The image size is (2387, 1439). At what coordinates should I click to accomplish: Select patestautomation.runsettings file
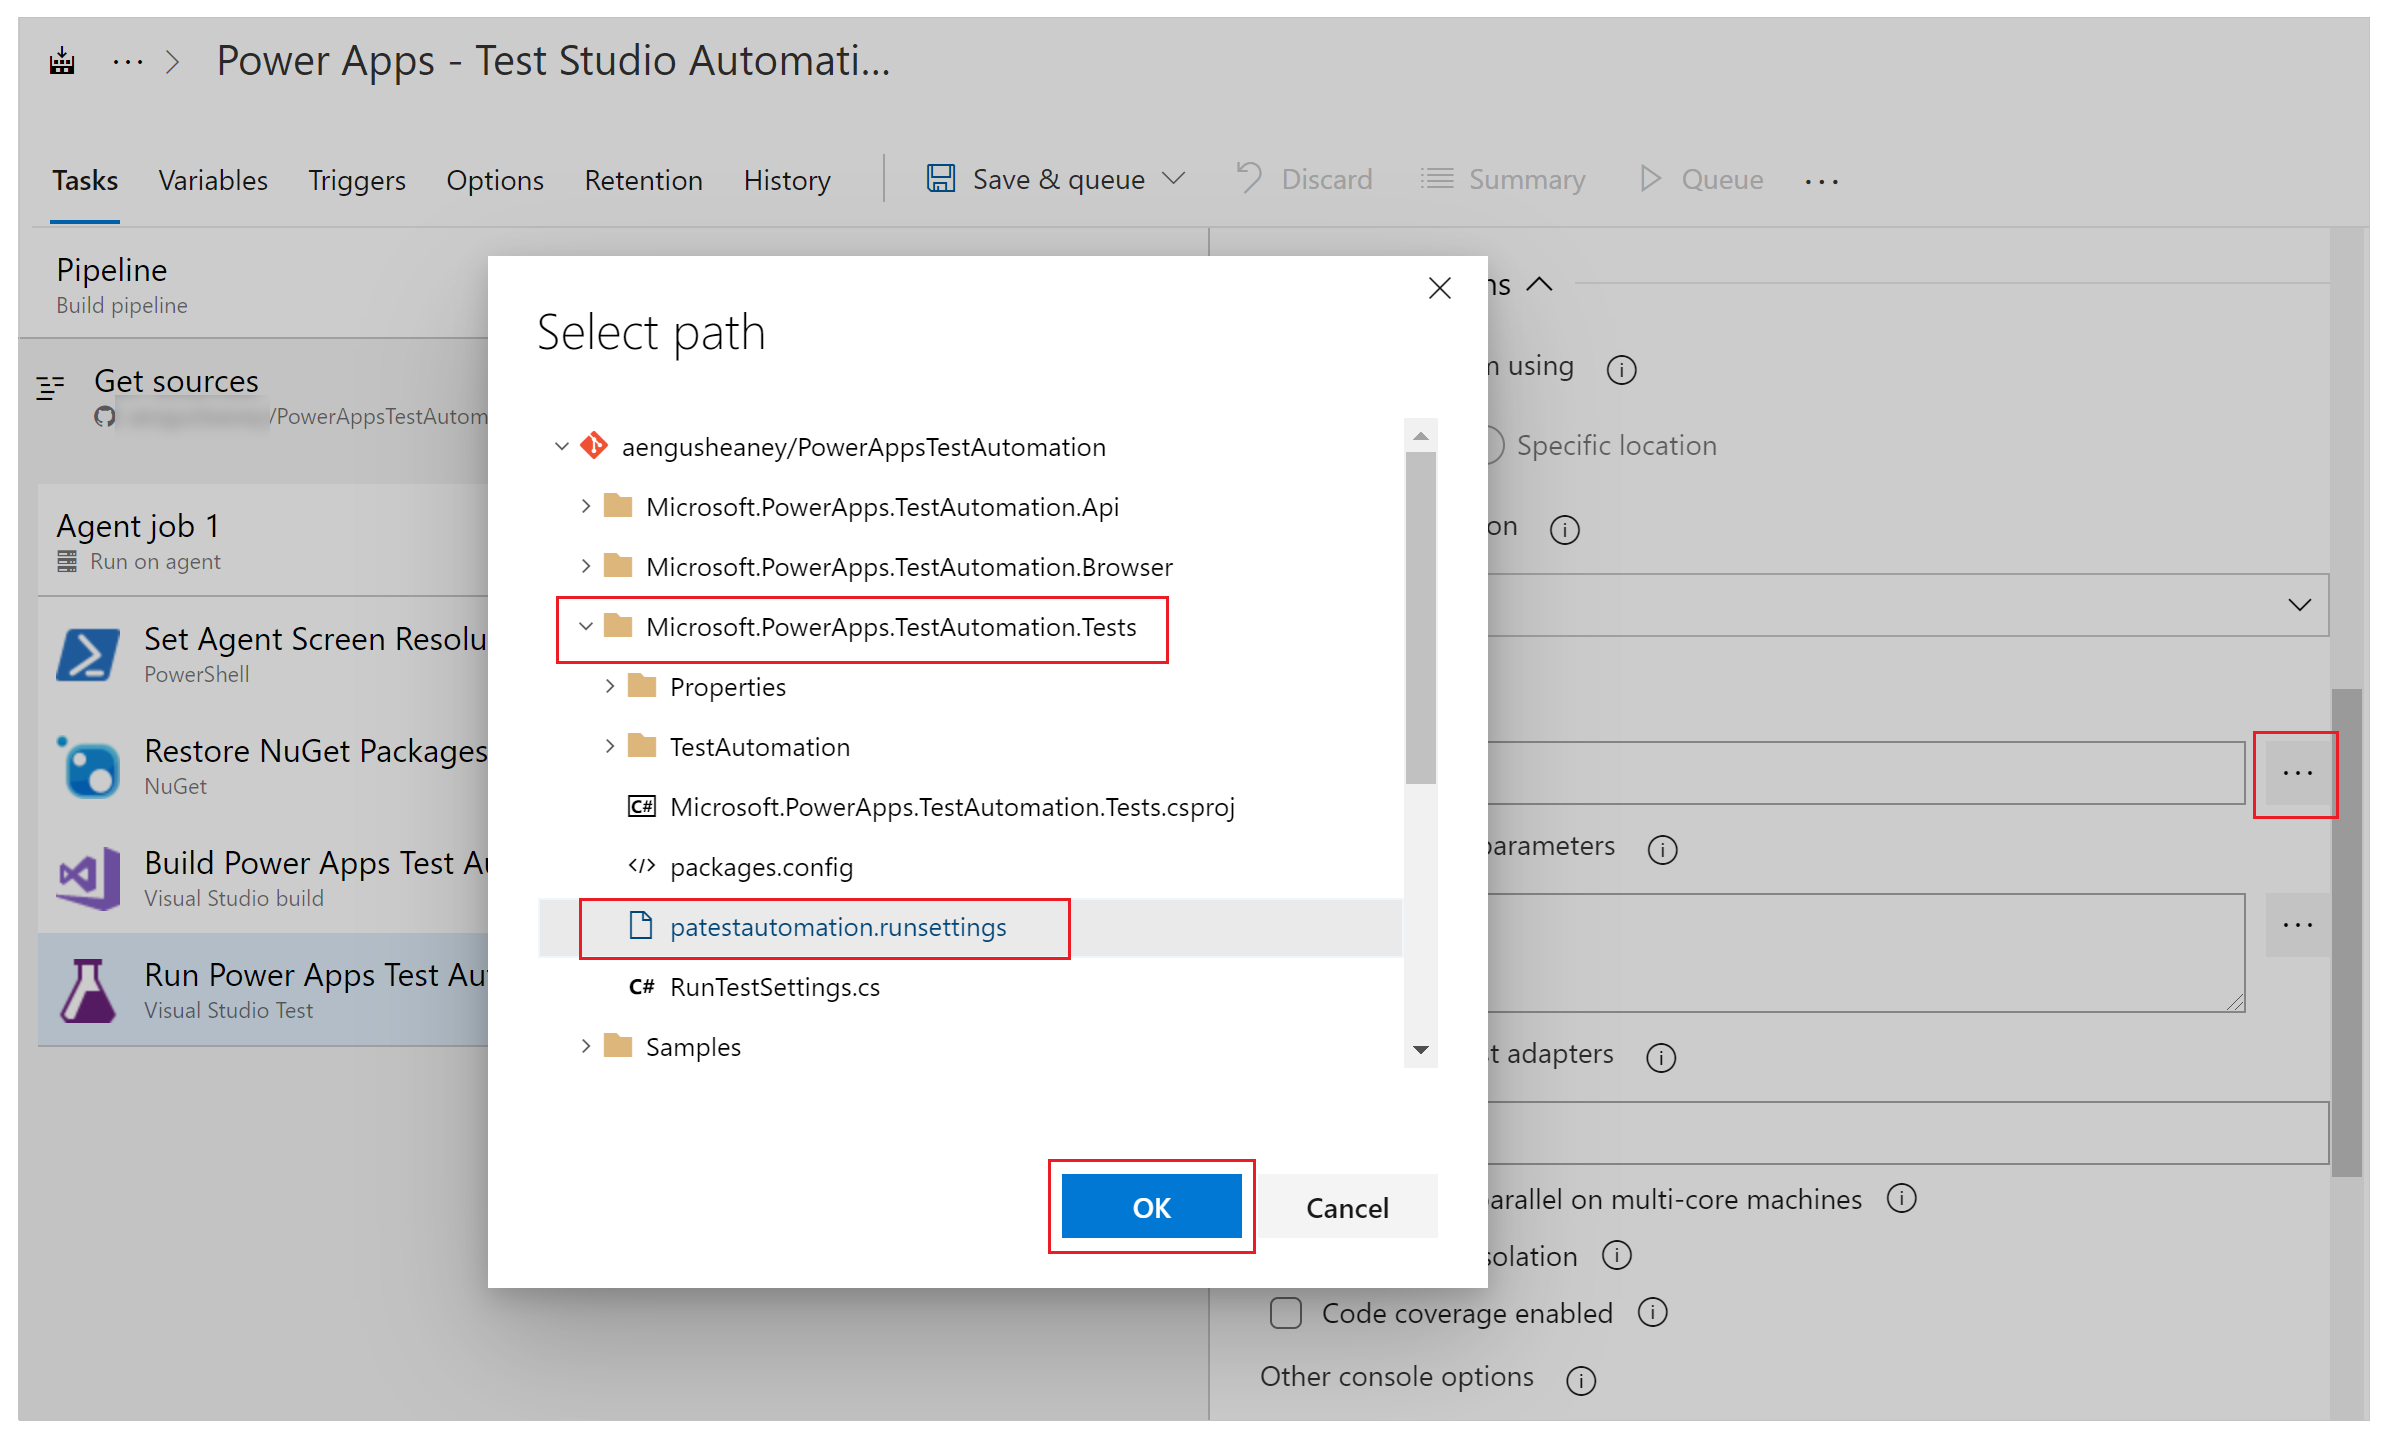tap(835, 926)
